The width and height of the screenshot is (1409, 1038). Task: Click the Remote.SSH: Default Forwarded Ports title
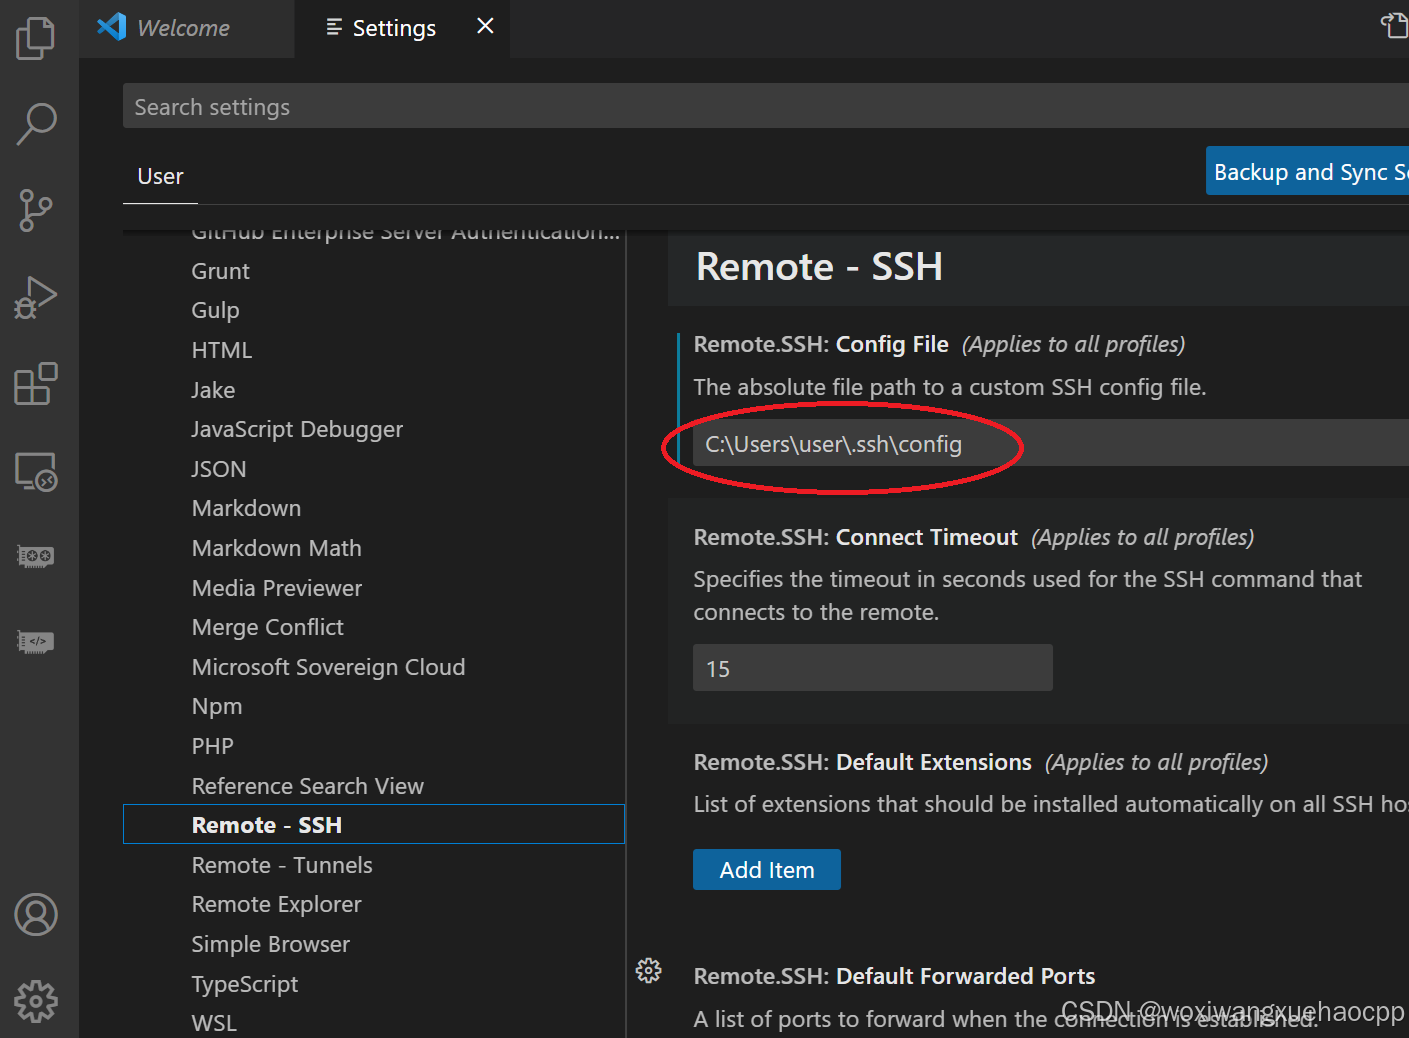(894, 976)
